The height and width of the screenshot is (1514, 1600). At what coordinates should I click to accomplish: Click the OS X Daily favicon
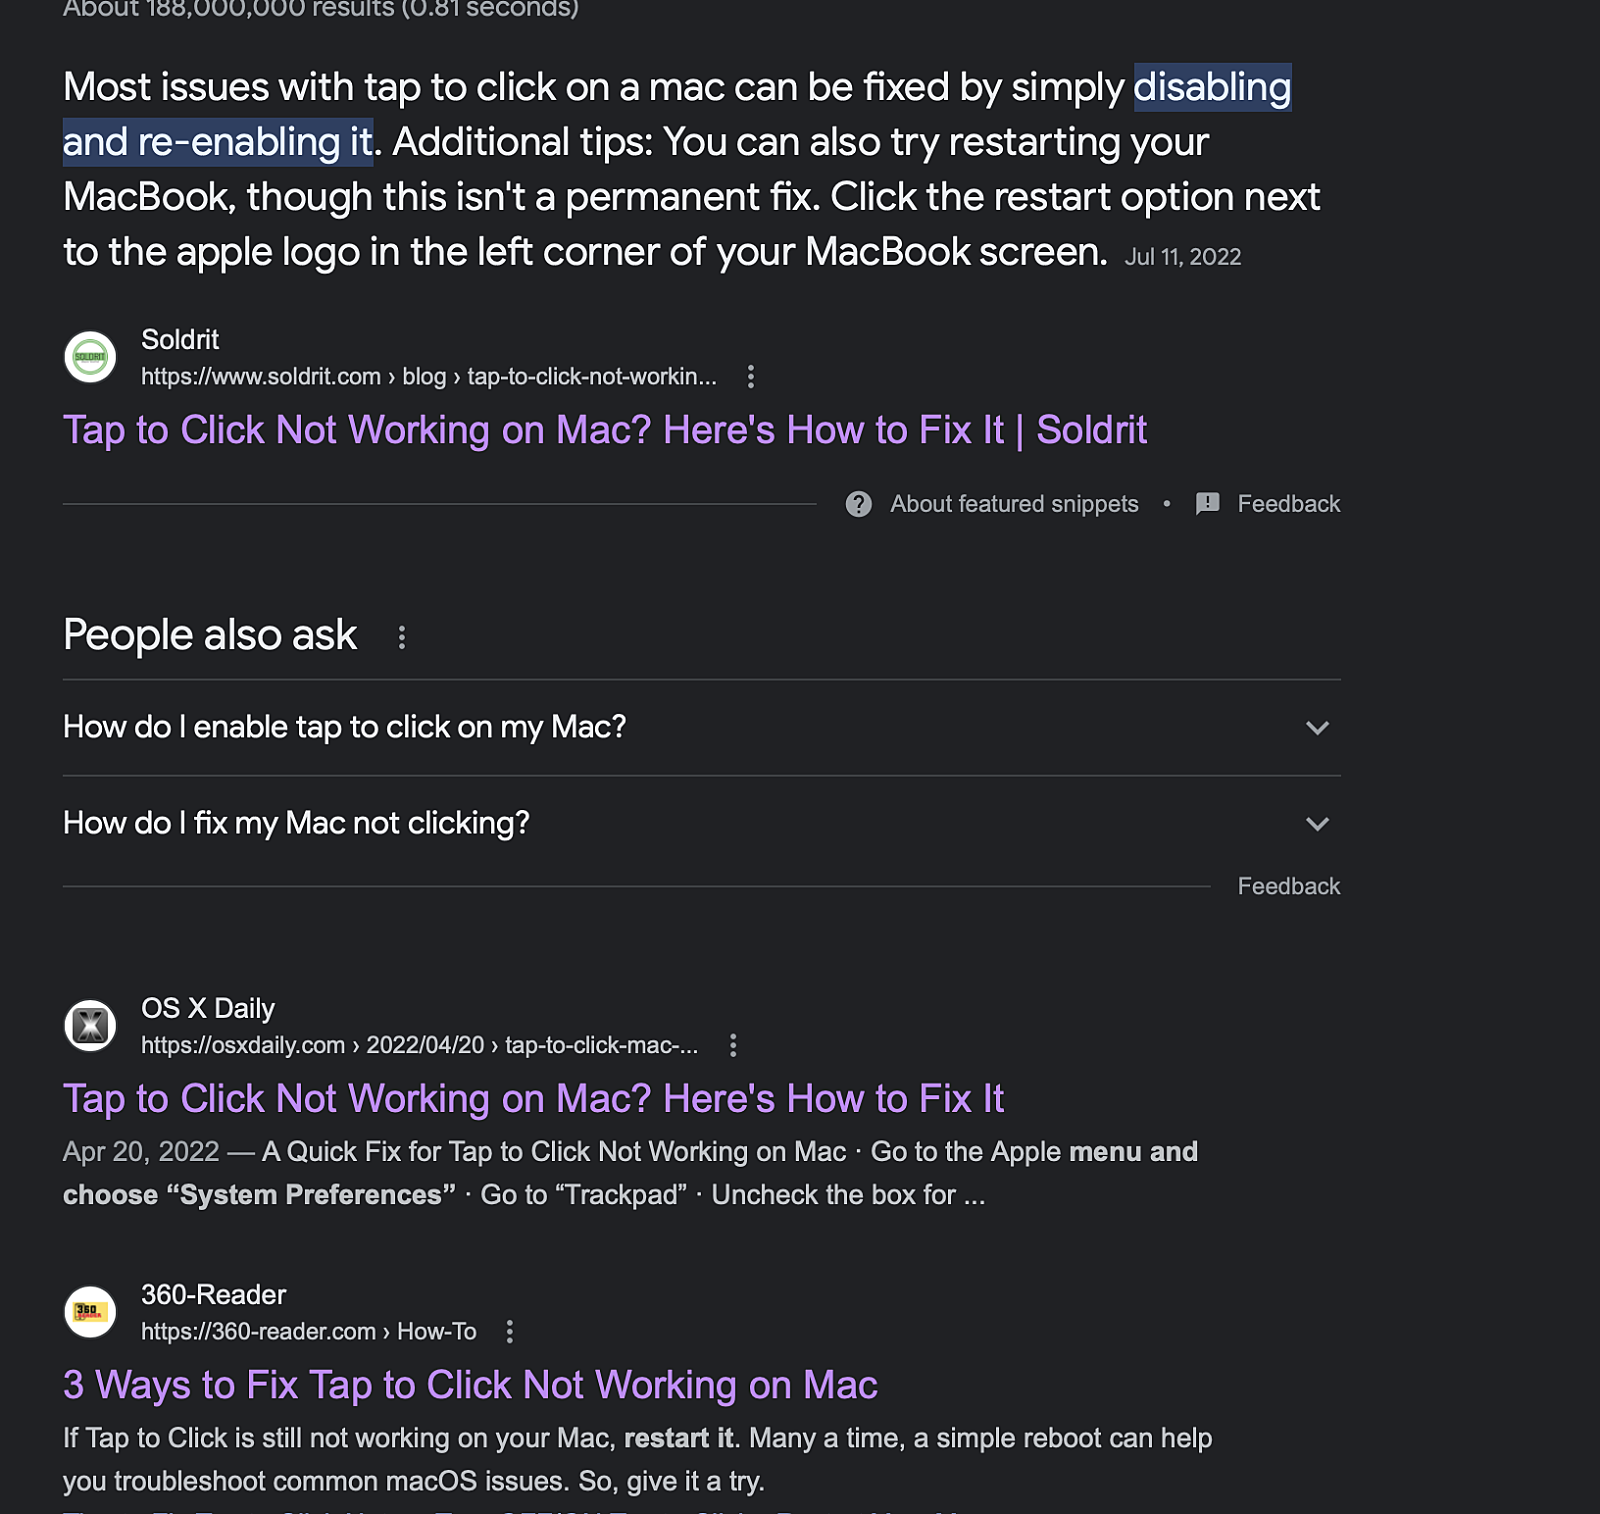[90, 1025]
